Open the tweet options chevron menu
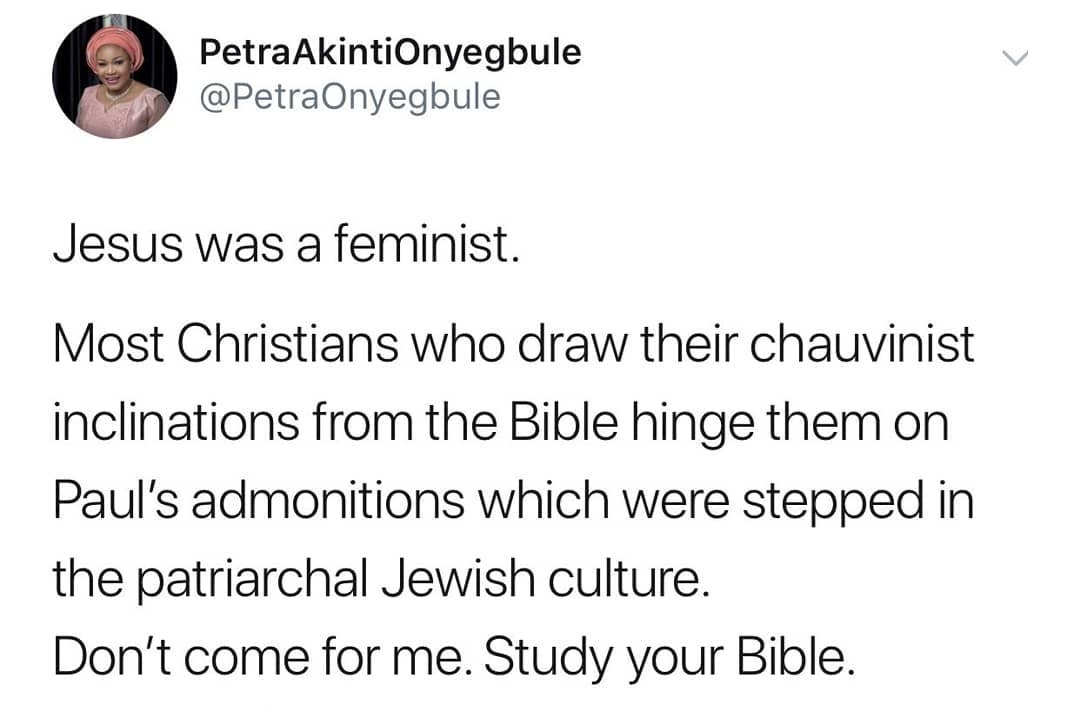 coord(1015,59)
